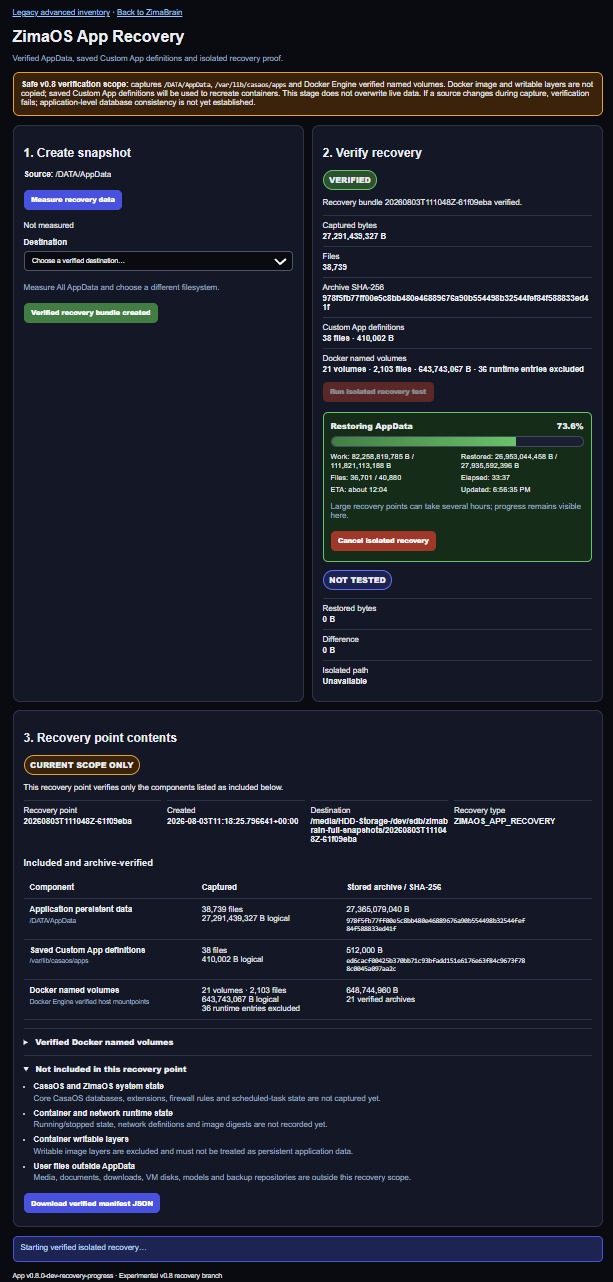613x1282 pixels.
Task: Open the Choose a verified destination dropdown
Action: pos(158,261)
